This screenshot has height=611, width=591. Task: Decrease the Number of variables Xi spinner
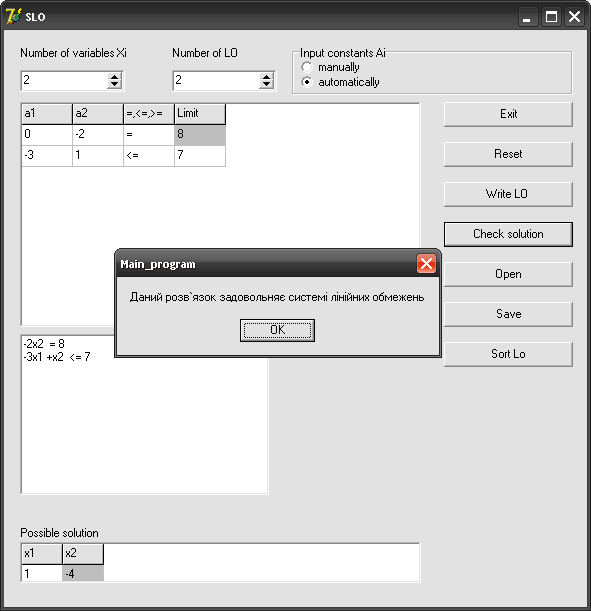114,85
